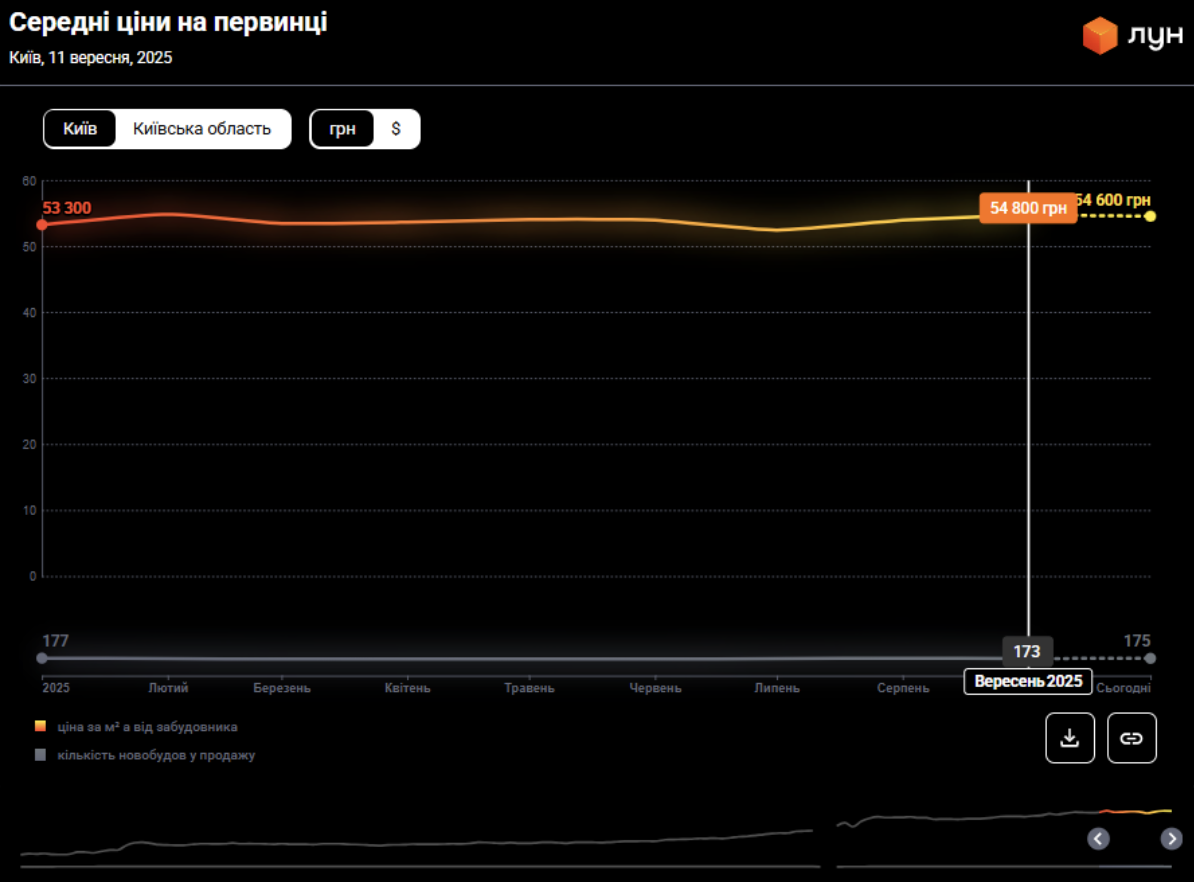Toggle the кількість новобудов у продажу legend label
The height and width of the screenshot is (882, 1194).
pos(156,755)
